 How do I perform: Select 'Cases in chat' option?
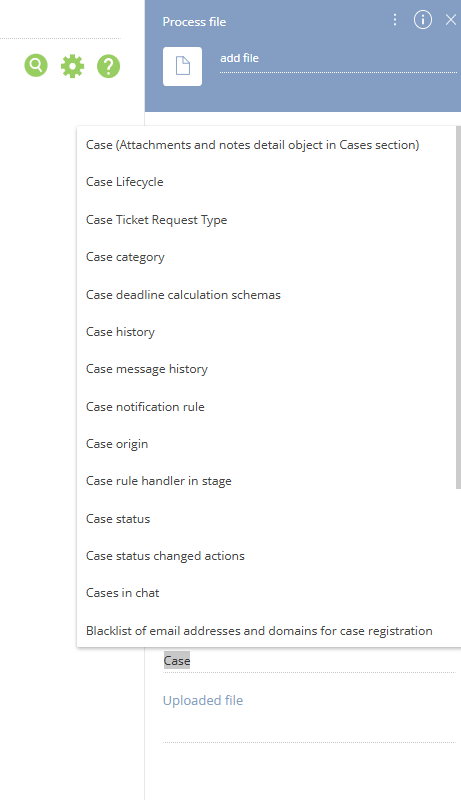point(266,593)
